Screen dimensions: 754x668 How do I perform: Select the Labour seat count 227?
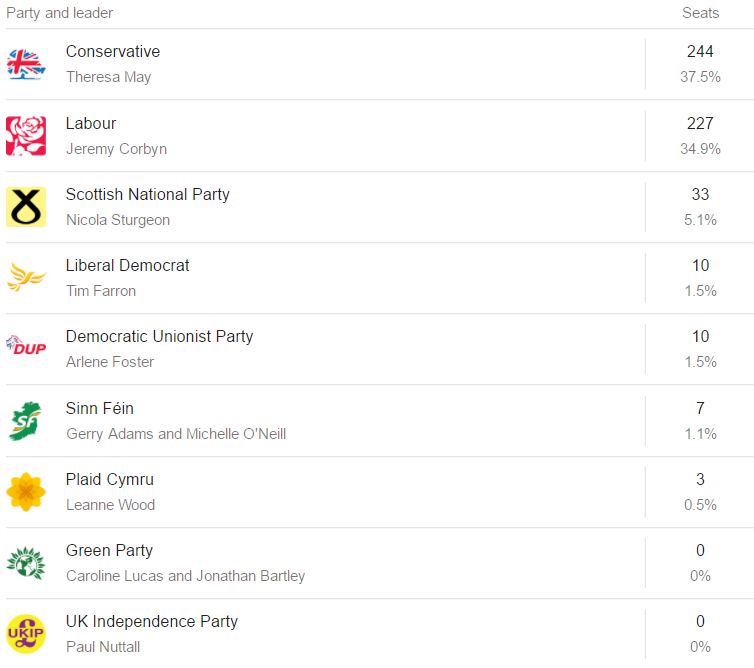[700, 124]
